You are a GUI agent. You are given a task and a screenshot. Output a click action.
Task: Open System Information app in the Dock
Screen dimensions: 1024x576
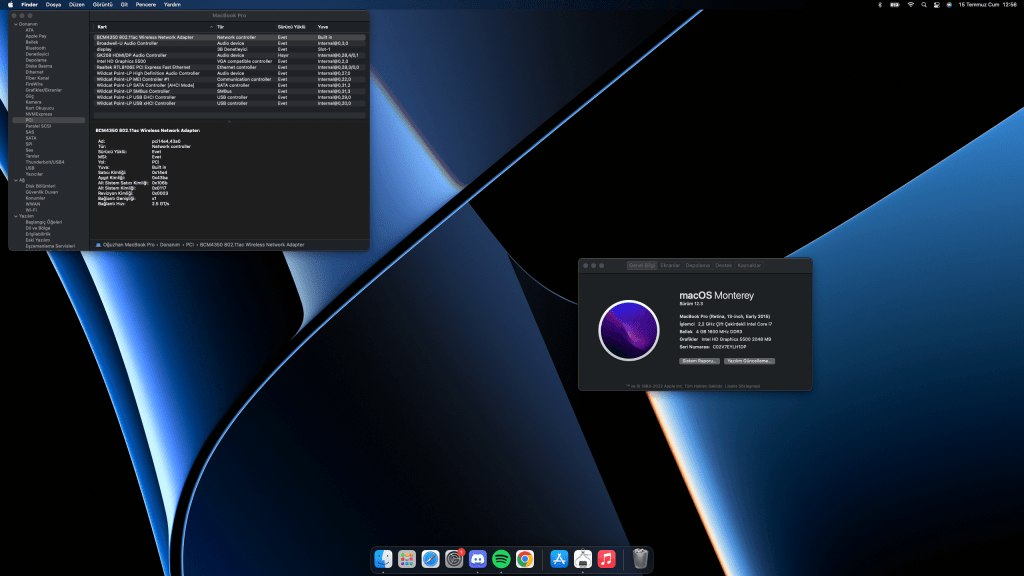(583, 559)
